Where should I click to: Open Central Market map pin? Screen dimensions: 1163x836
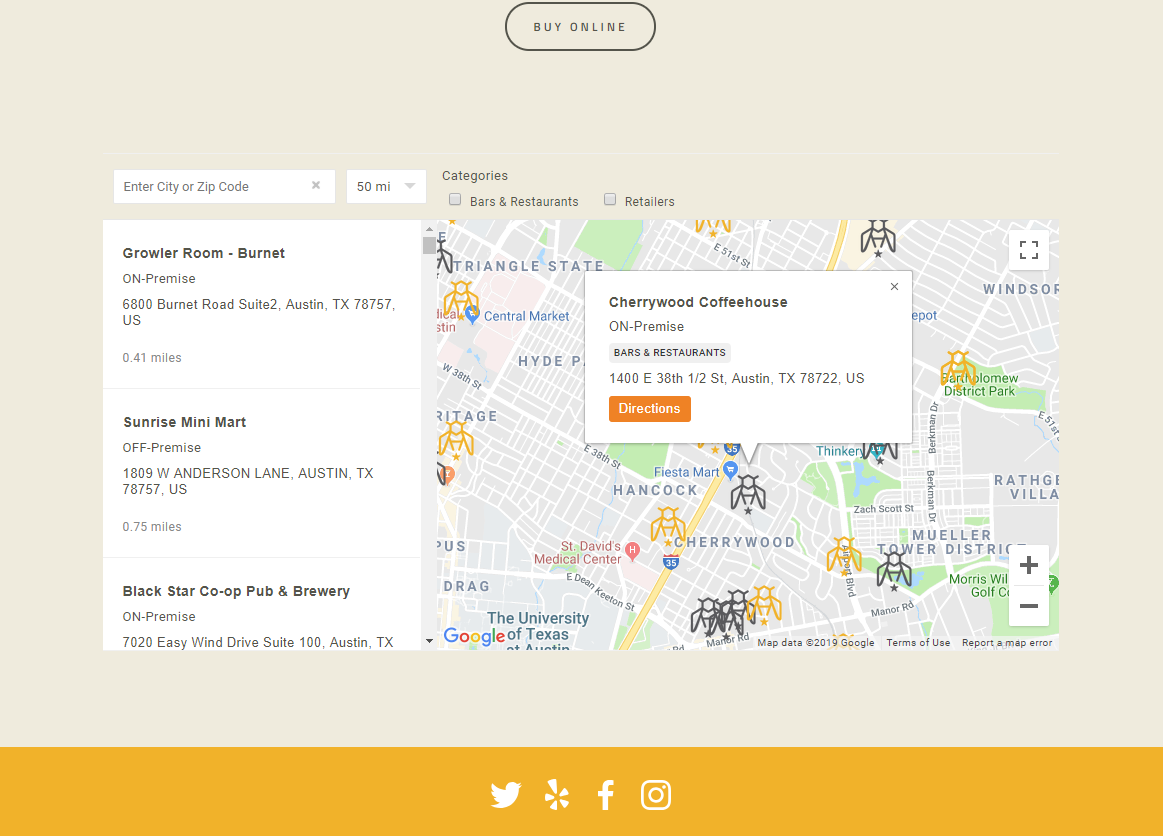(472, 315)
